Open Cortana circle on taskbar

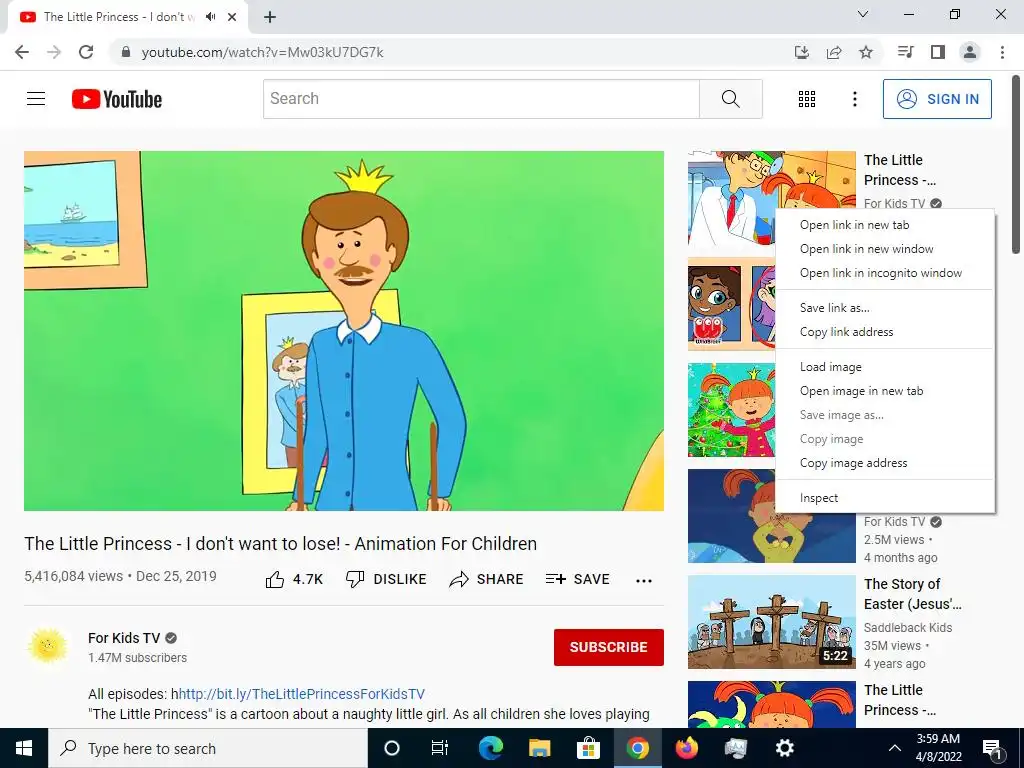click(392, 748)
